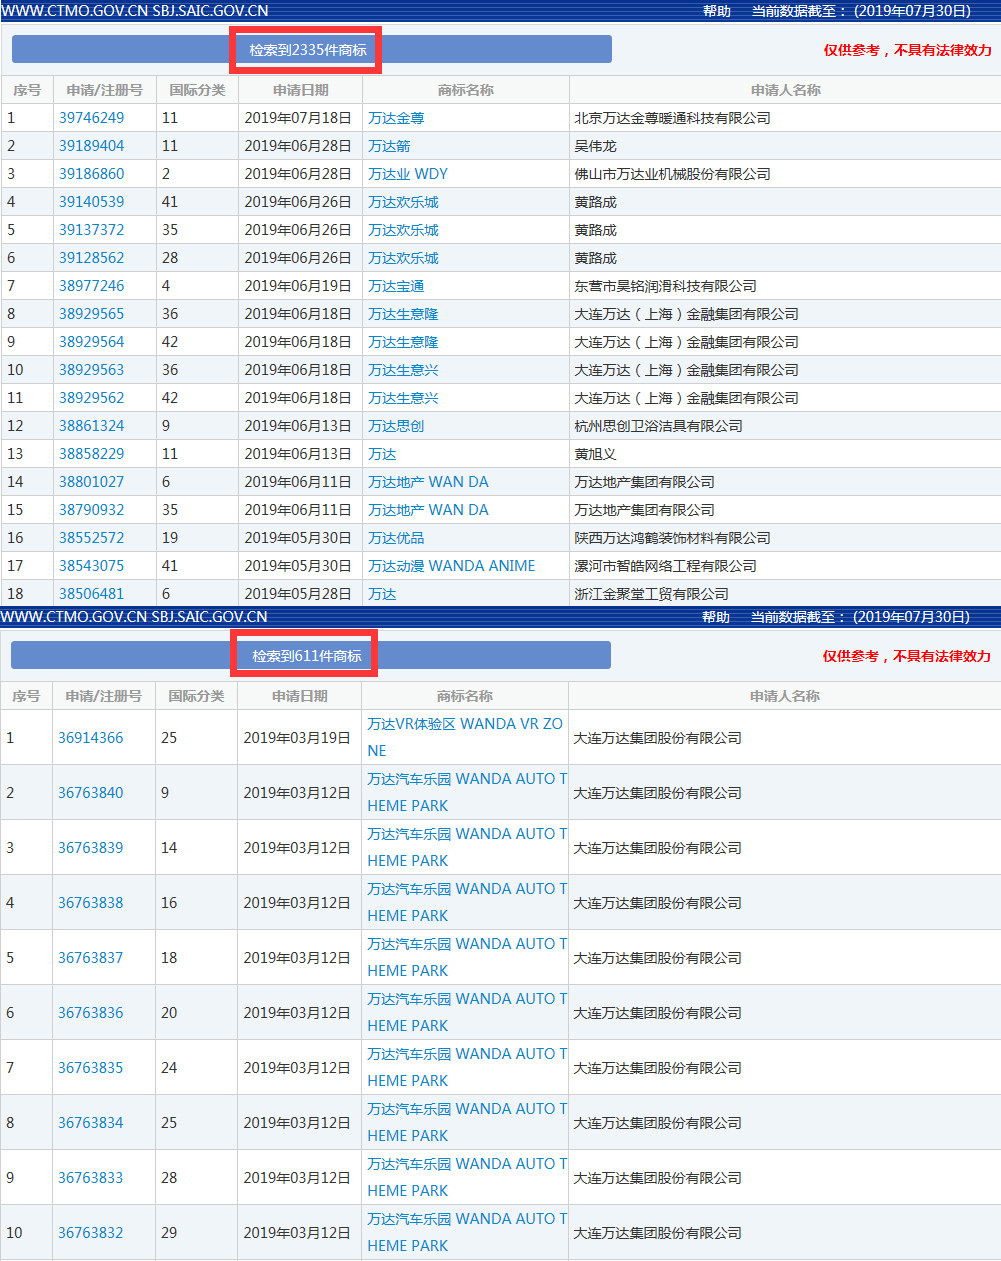This screenshot has width=1001, height=1261.
Task: Open registration number 38929562
Action: 91,398
